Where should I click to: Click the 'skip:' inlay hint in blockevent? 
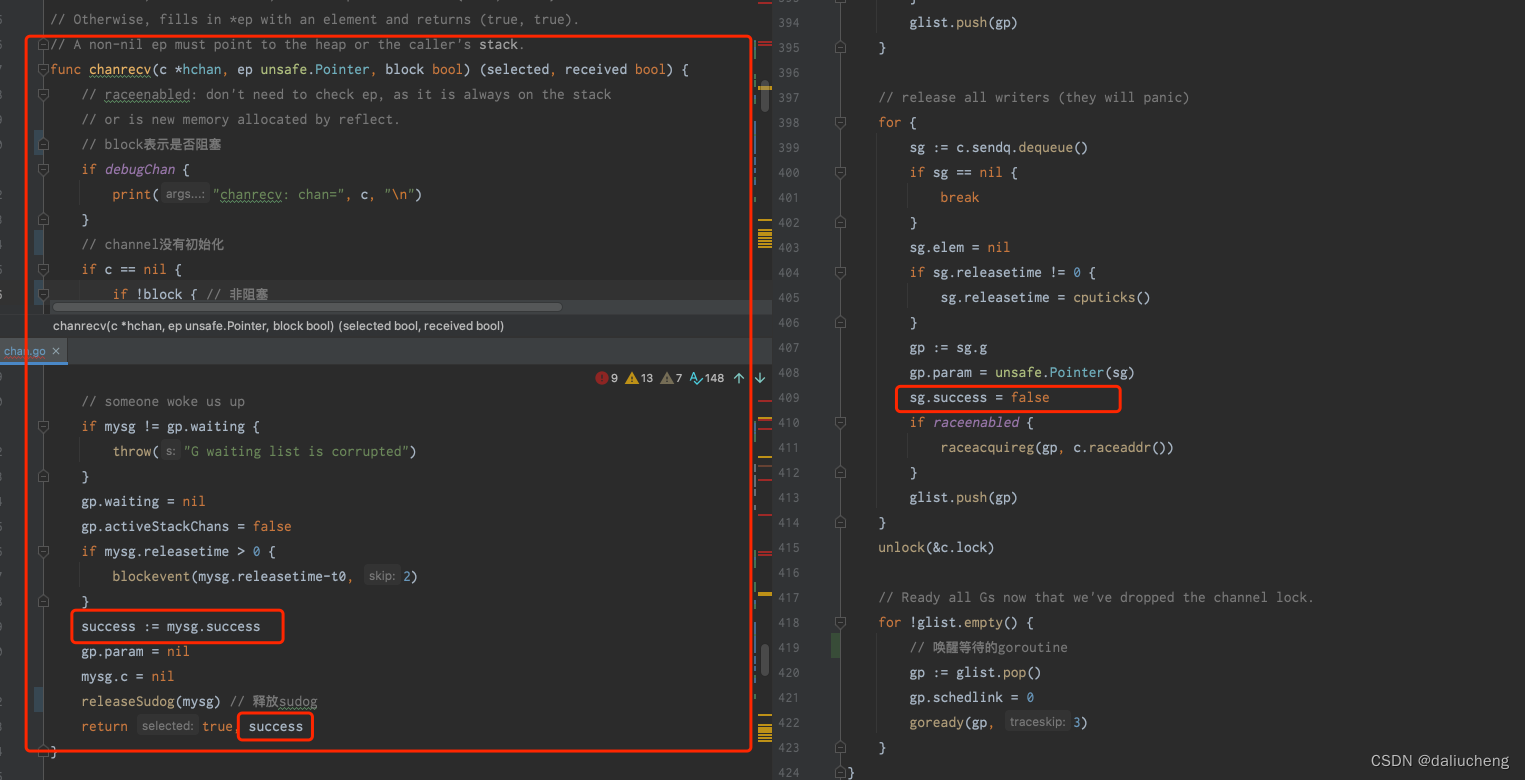coord(382,576)
